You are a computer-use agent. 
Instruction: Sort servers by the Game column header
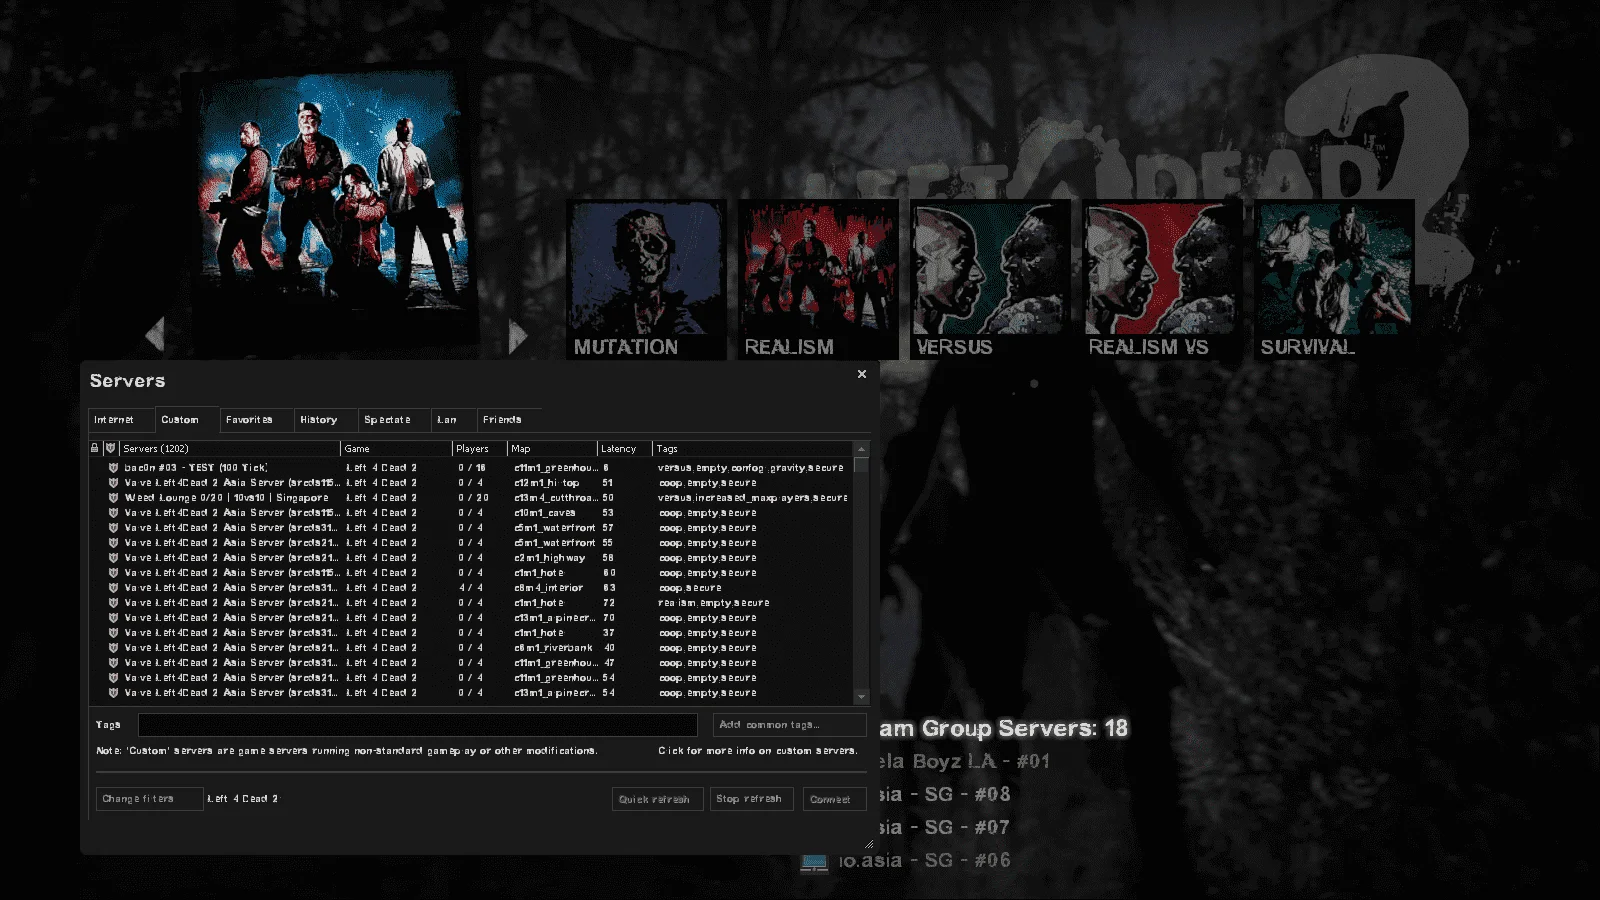click(397, 449)
